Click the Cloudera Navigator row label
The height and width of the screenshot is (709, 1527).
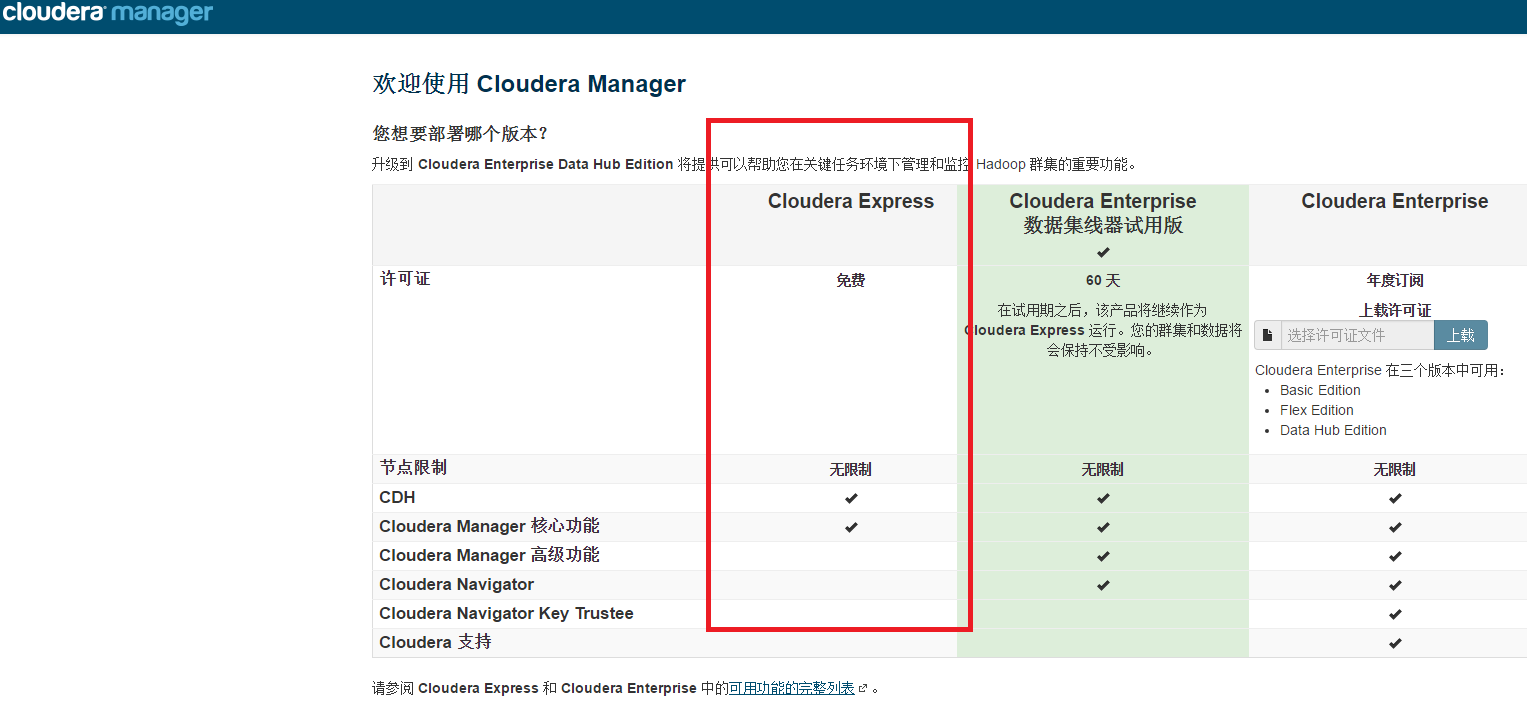[456, 584]
